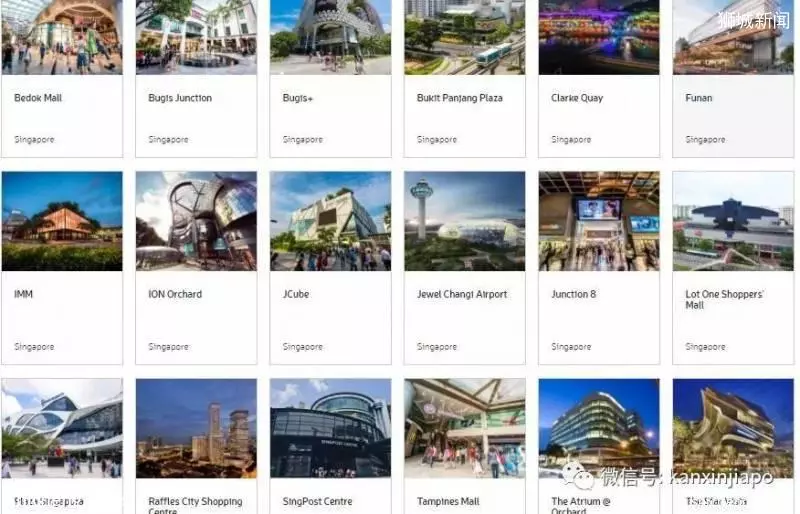800x514 pixels.
Task: Open the Bedok Mall card image
Action: (62, 37)
